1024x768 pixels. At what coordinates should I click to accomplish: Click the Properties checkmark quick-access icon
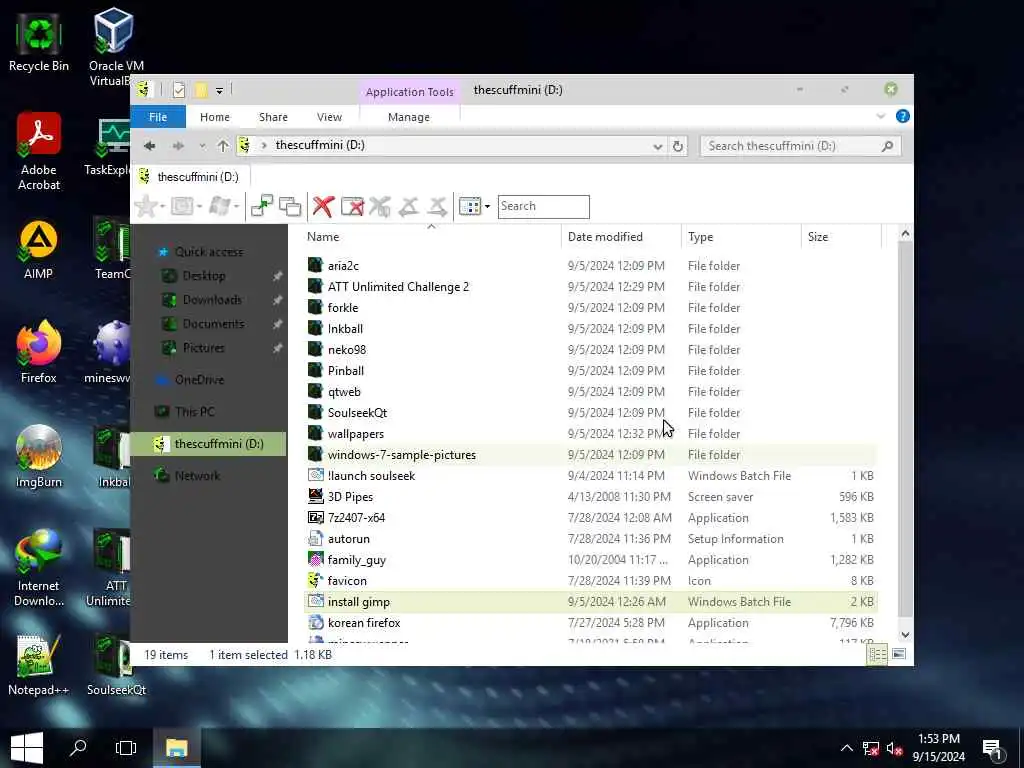pyautogui.click(x=178, y=90)
